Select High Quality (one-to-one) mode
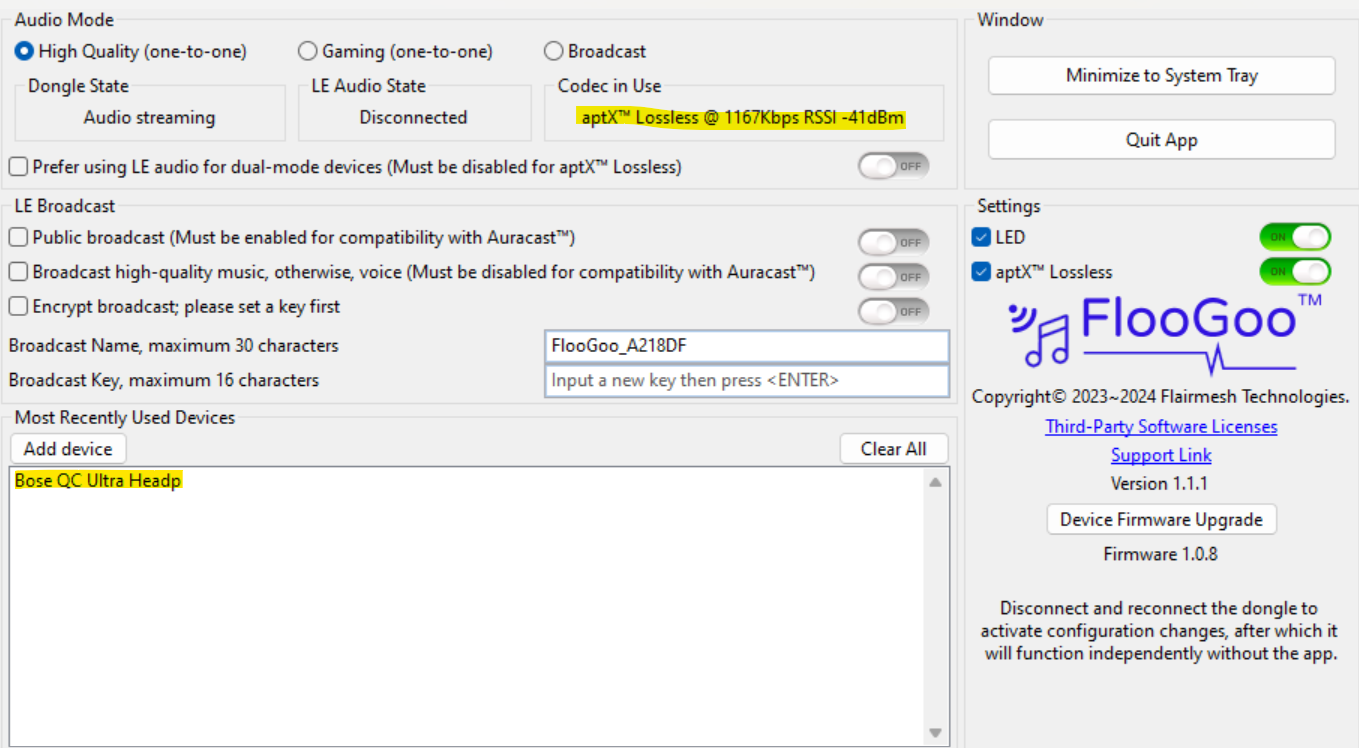Viewport: 1359px width, 748px height. tap(23, 51)
